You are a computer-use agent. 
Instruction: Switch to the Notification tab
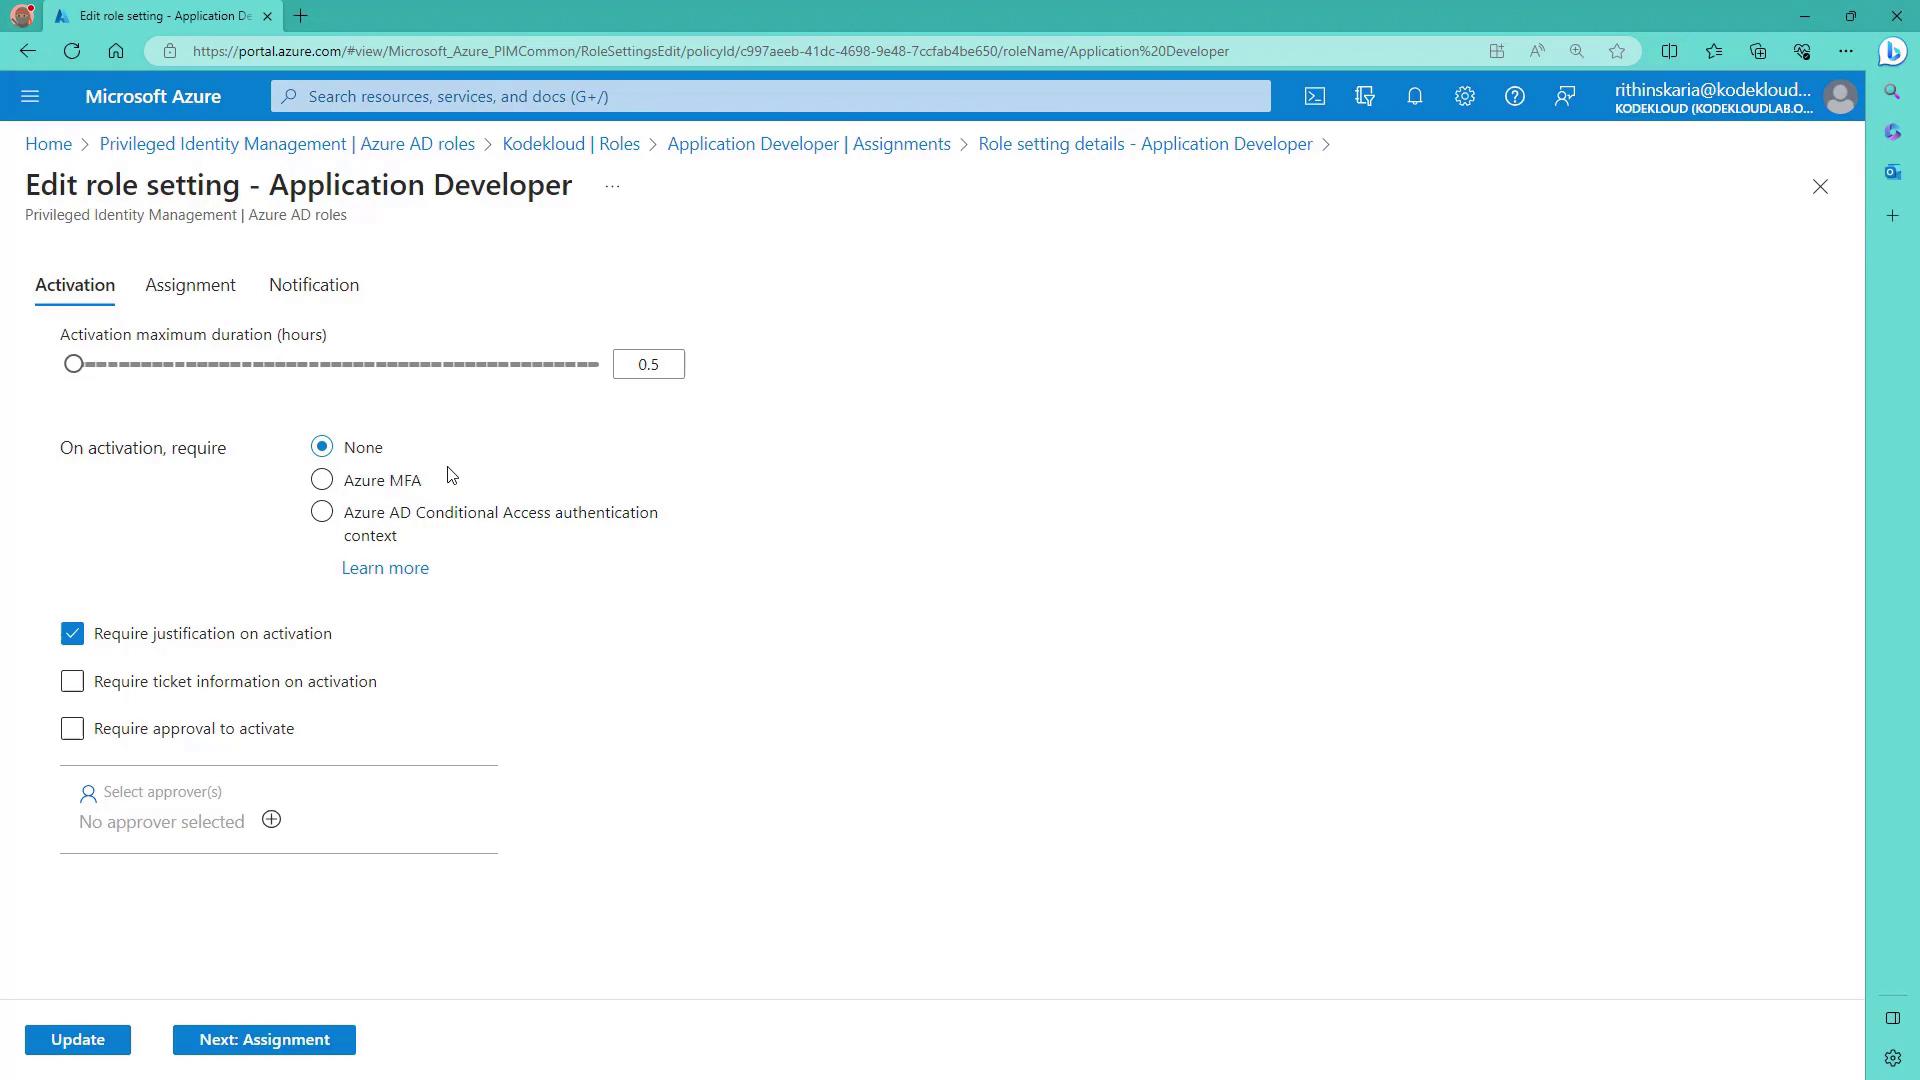click(x=313, y=285)
